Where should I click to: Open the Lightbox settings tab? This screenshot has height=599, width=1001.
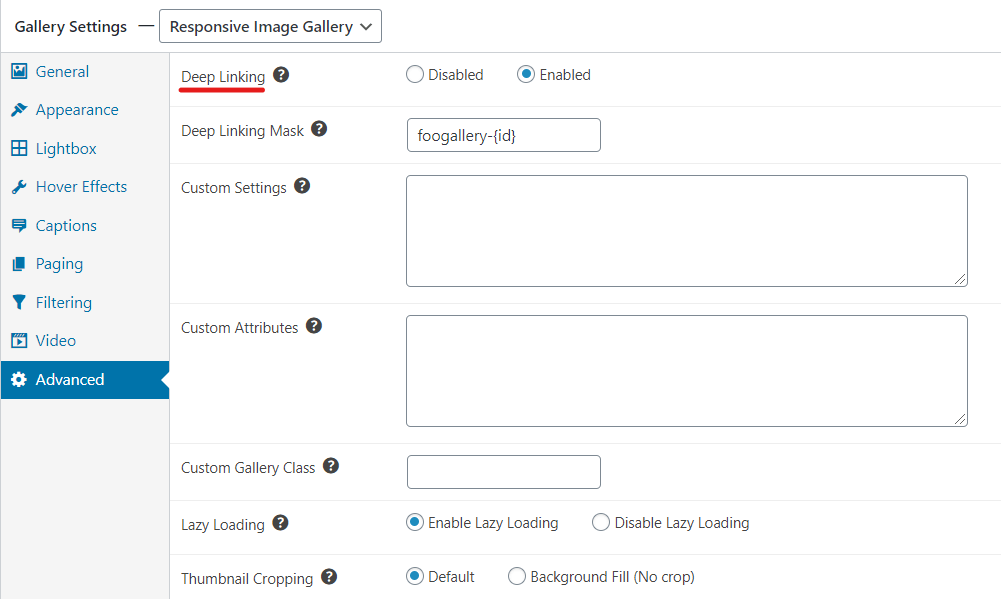pyautogui.click(x=85, y=148)
